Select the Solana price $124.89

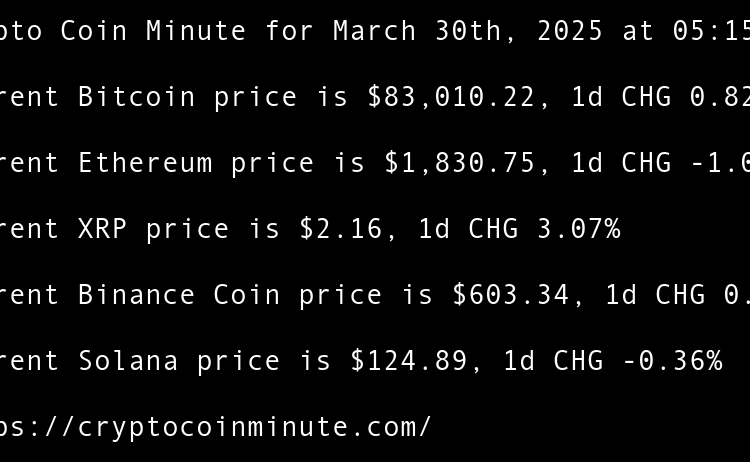409,361
